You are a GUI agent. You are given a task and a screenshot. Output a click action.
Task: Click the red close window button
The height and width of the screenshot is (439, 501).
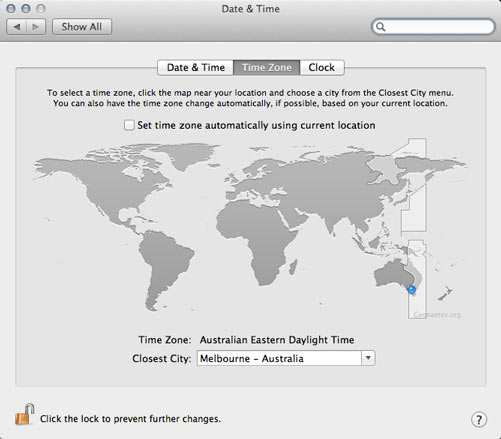[11, 8]
